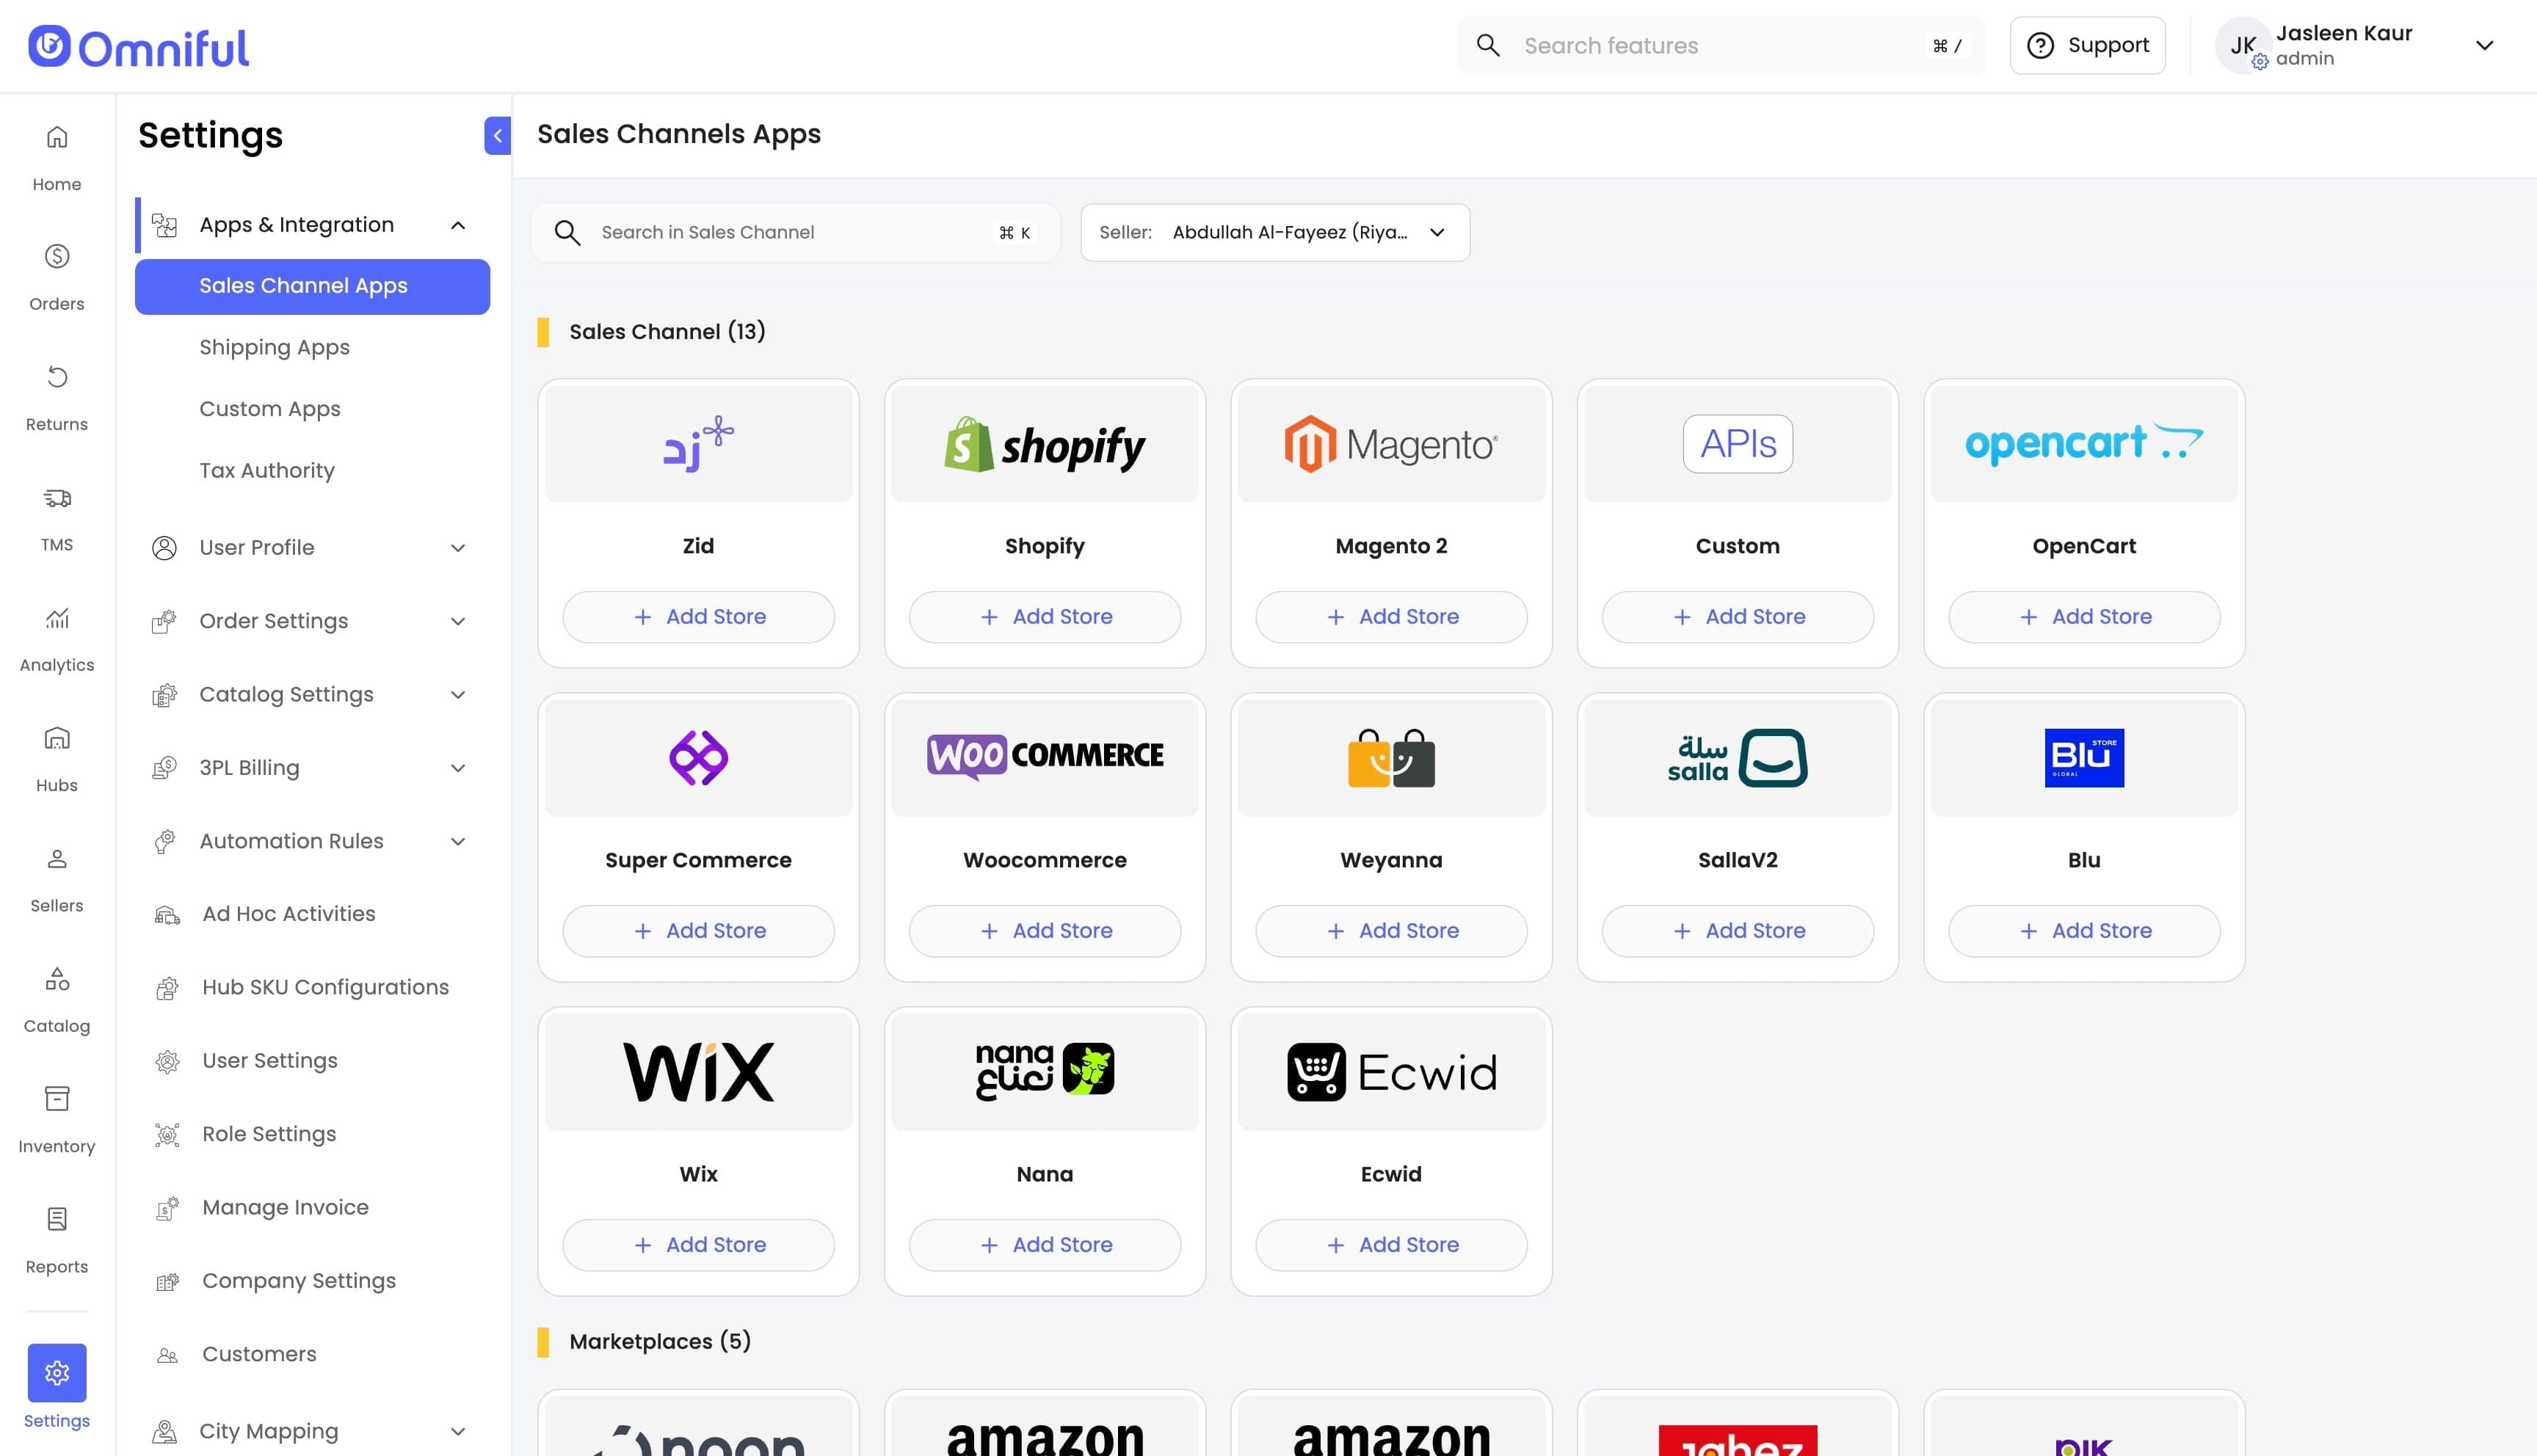Add a Wix store

coord(698,1245)
